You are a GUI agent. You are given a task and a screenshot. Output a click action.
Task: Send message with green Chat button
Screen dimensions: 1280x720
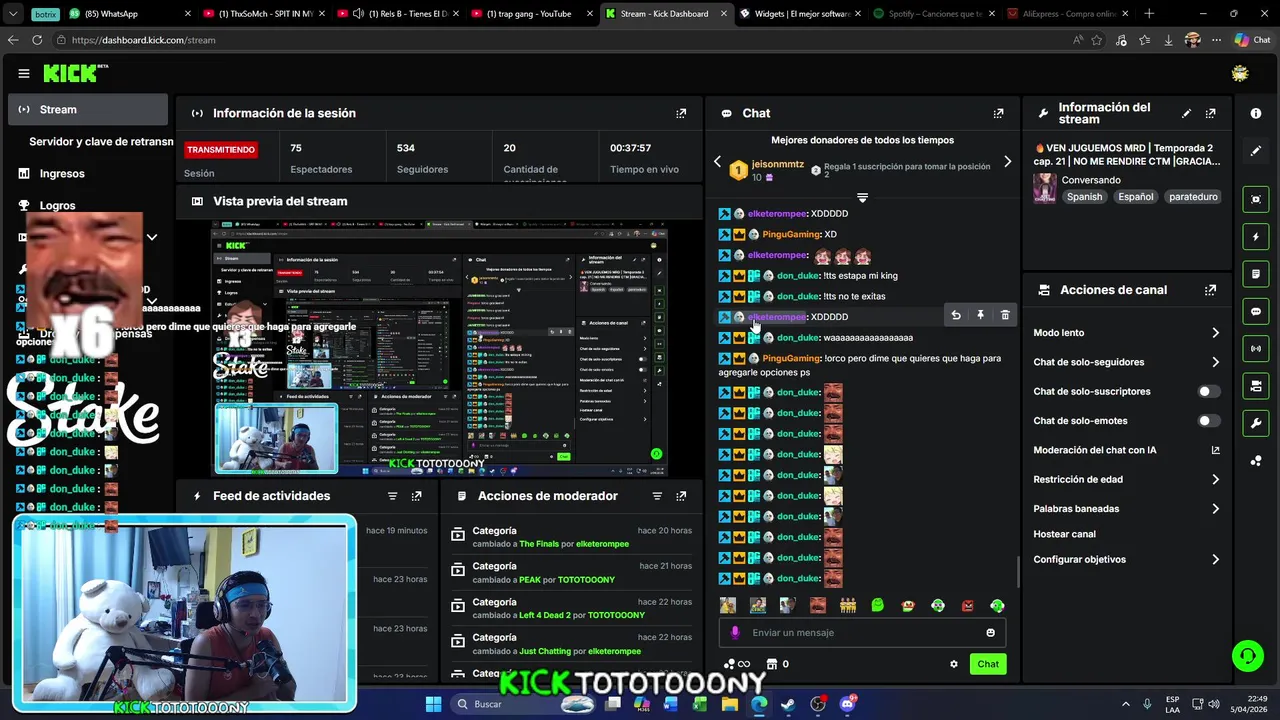988,664
